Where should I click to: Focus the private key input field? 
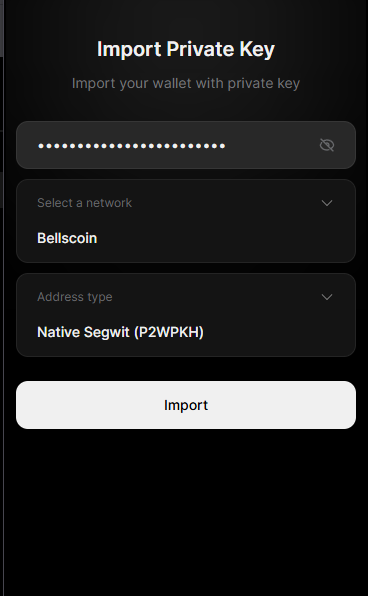tap(186, 145)
